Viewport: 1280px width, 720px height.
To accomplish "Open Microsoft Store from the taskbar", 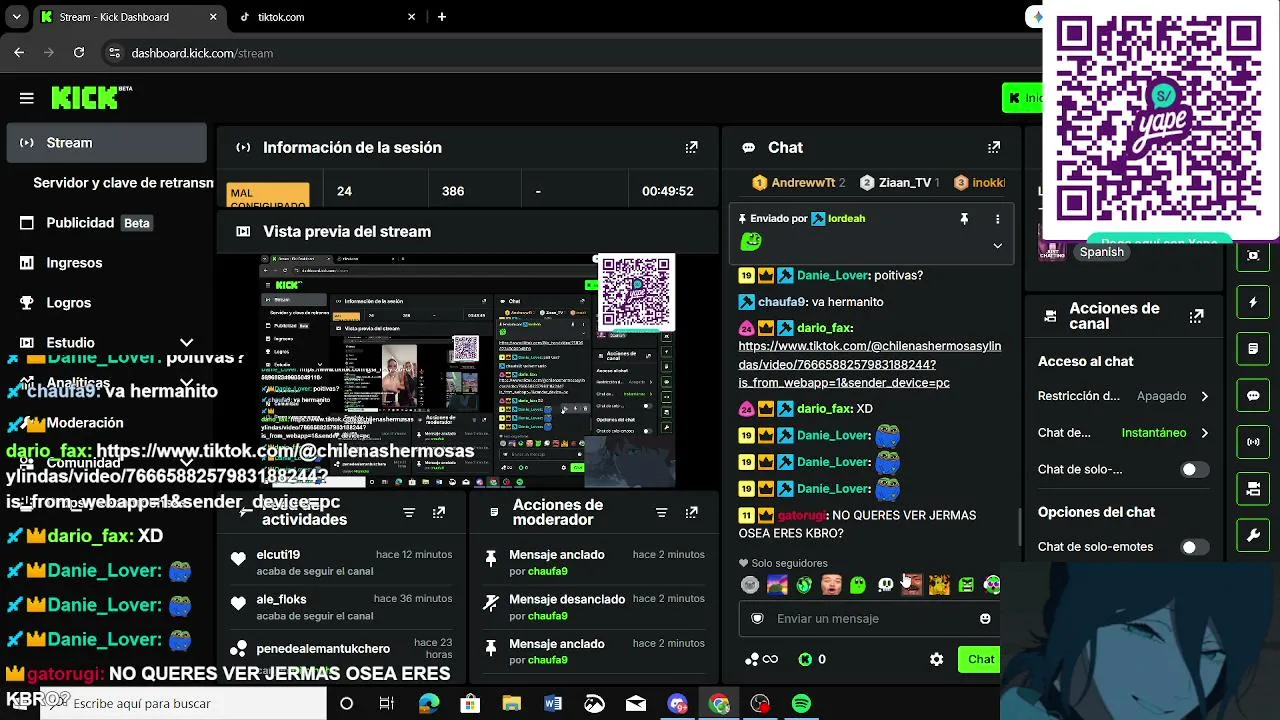I will pyautogui.click(x=470, y=704).
